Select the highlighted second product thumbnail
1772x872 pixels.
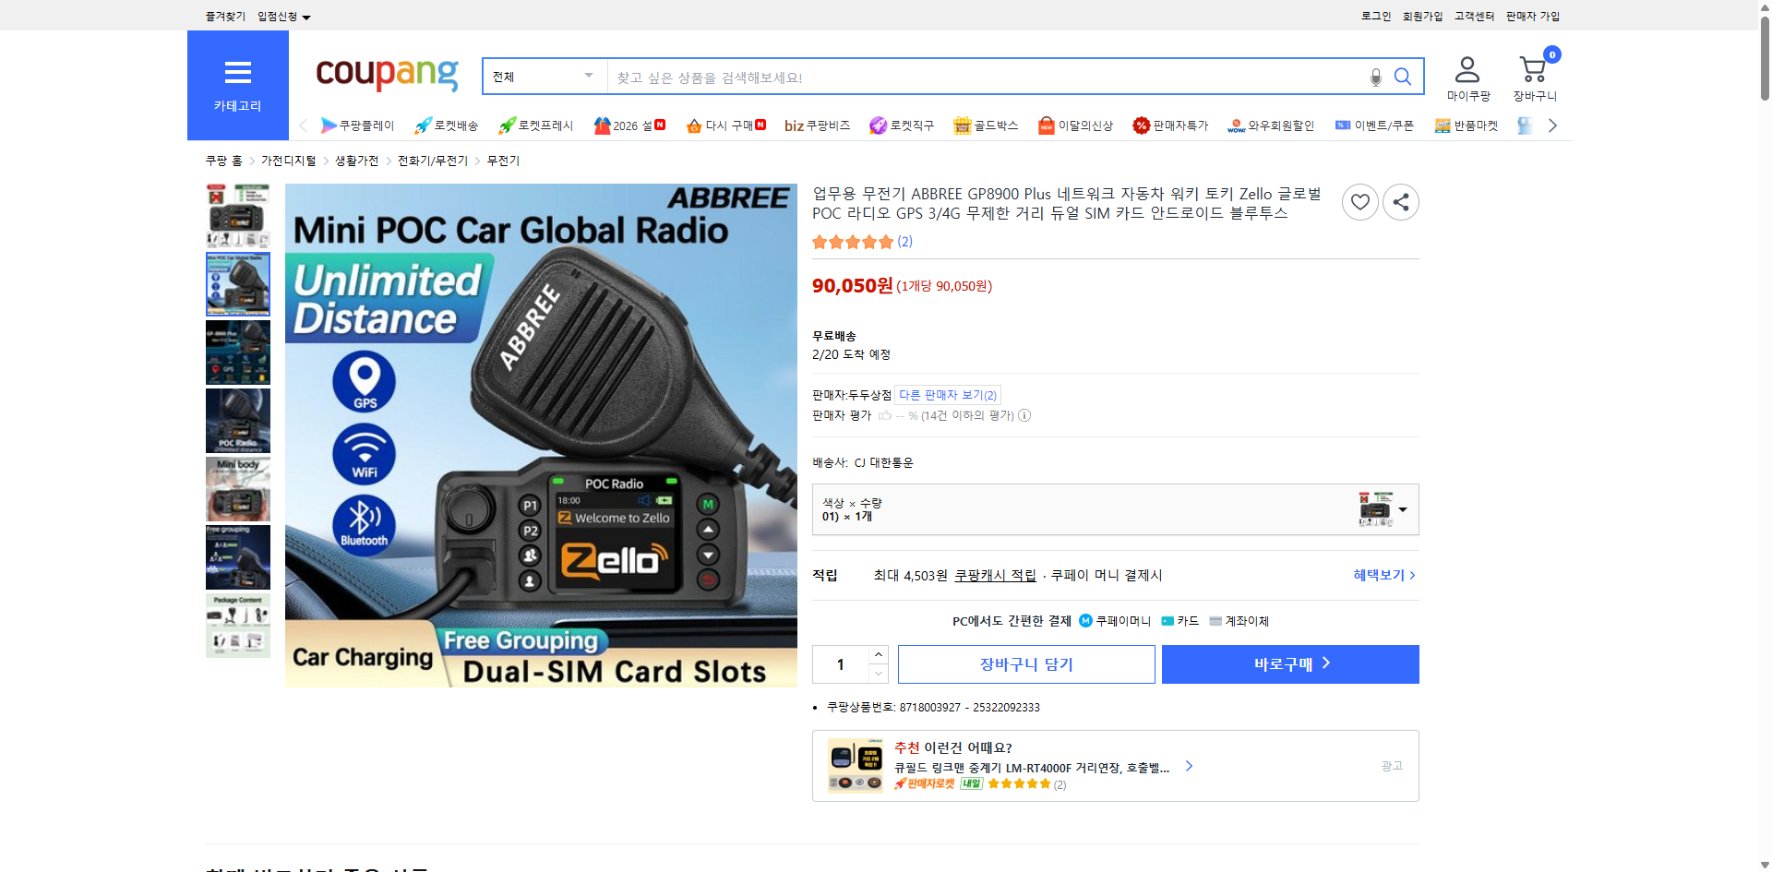[238, 284]
